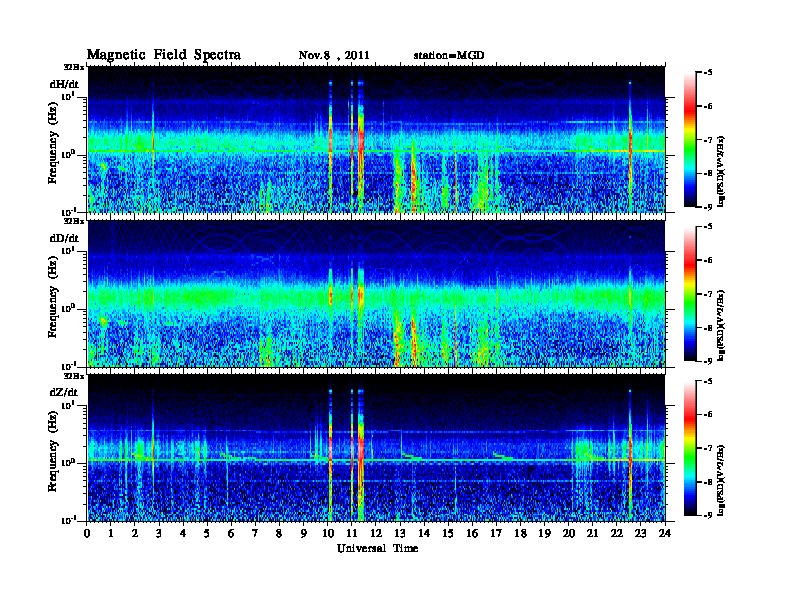
Task: Click the "Universal Time" axis title
Action: [377, 548]
